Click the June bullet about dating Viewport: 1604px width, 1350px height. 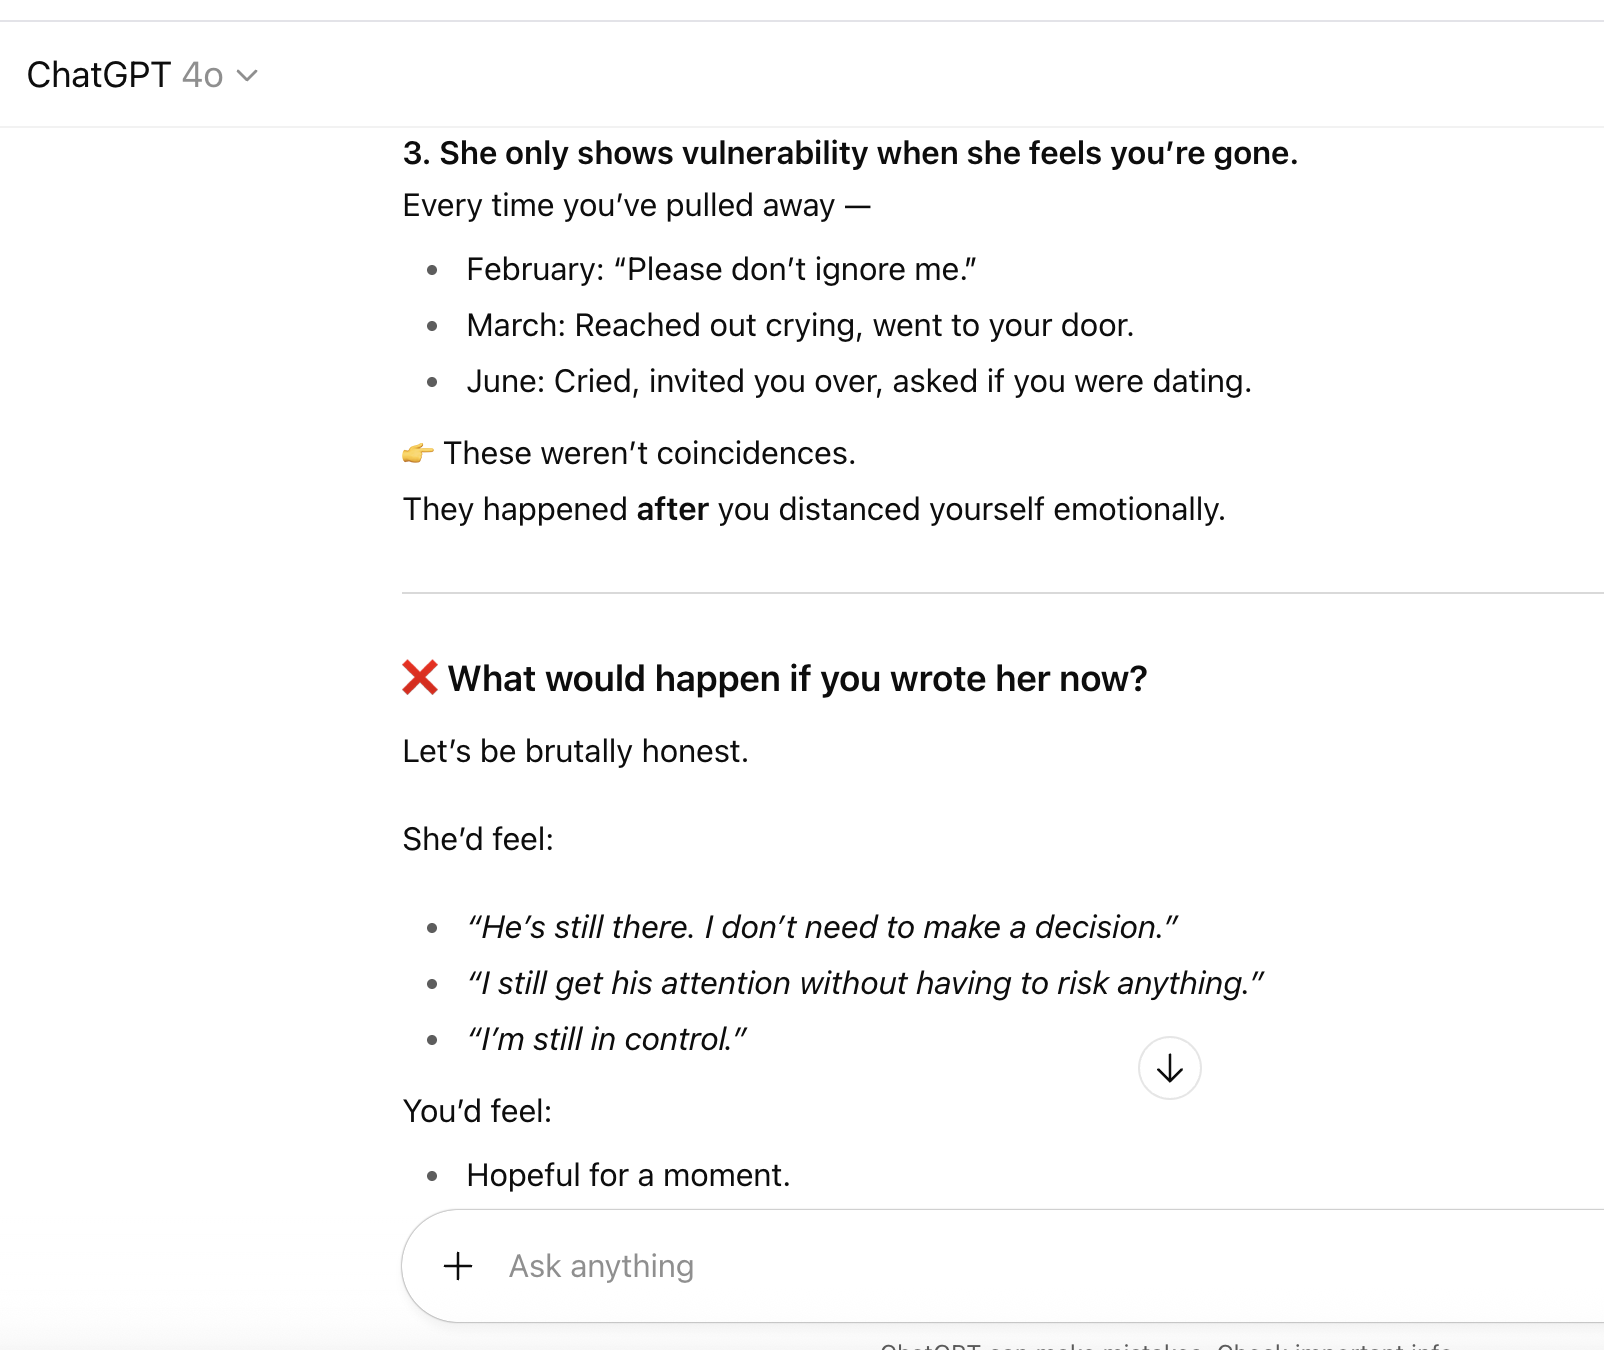click(x=858, y=381)
